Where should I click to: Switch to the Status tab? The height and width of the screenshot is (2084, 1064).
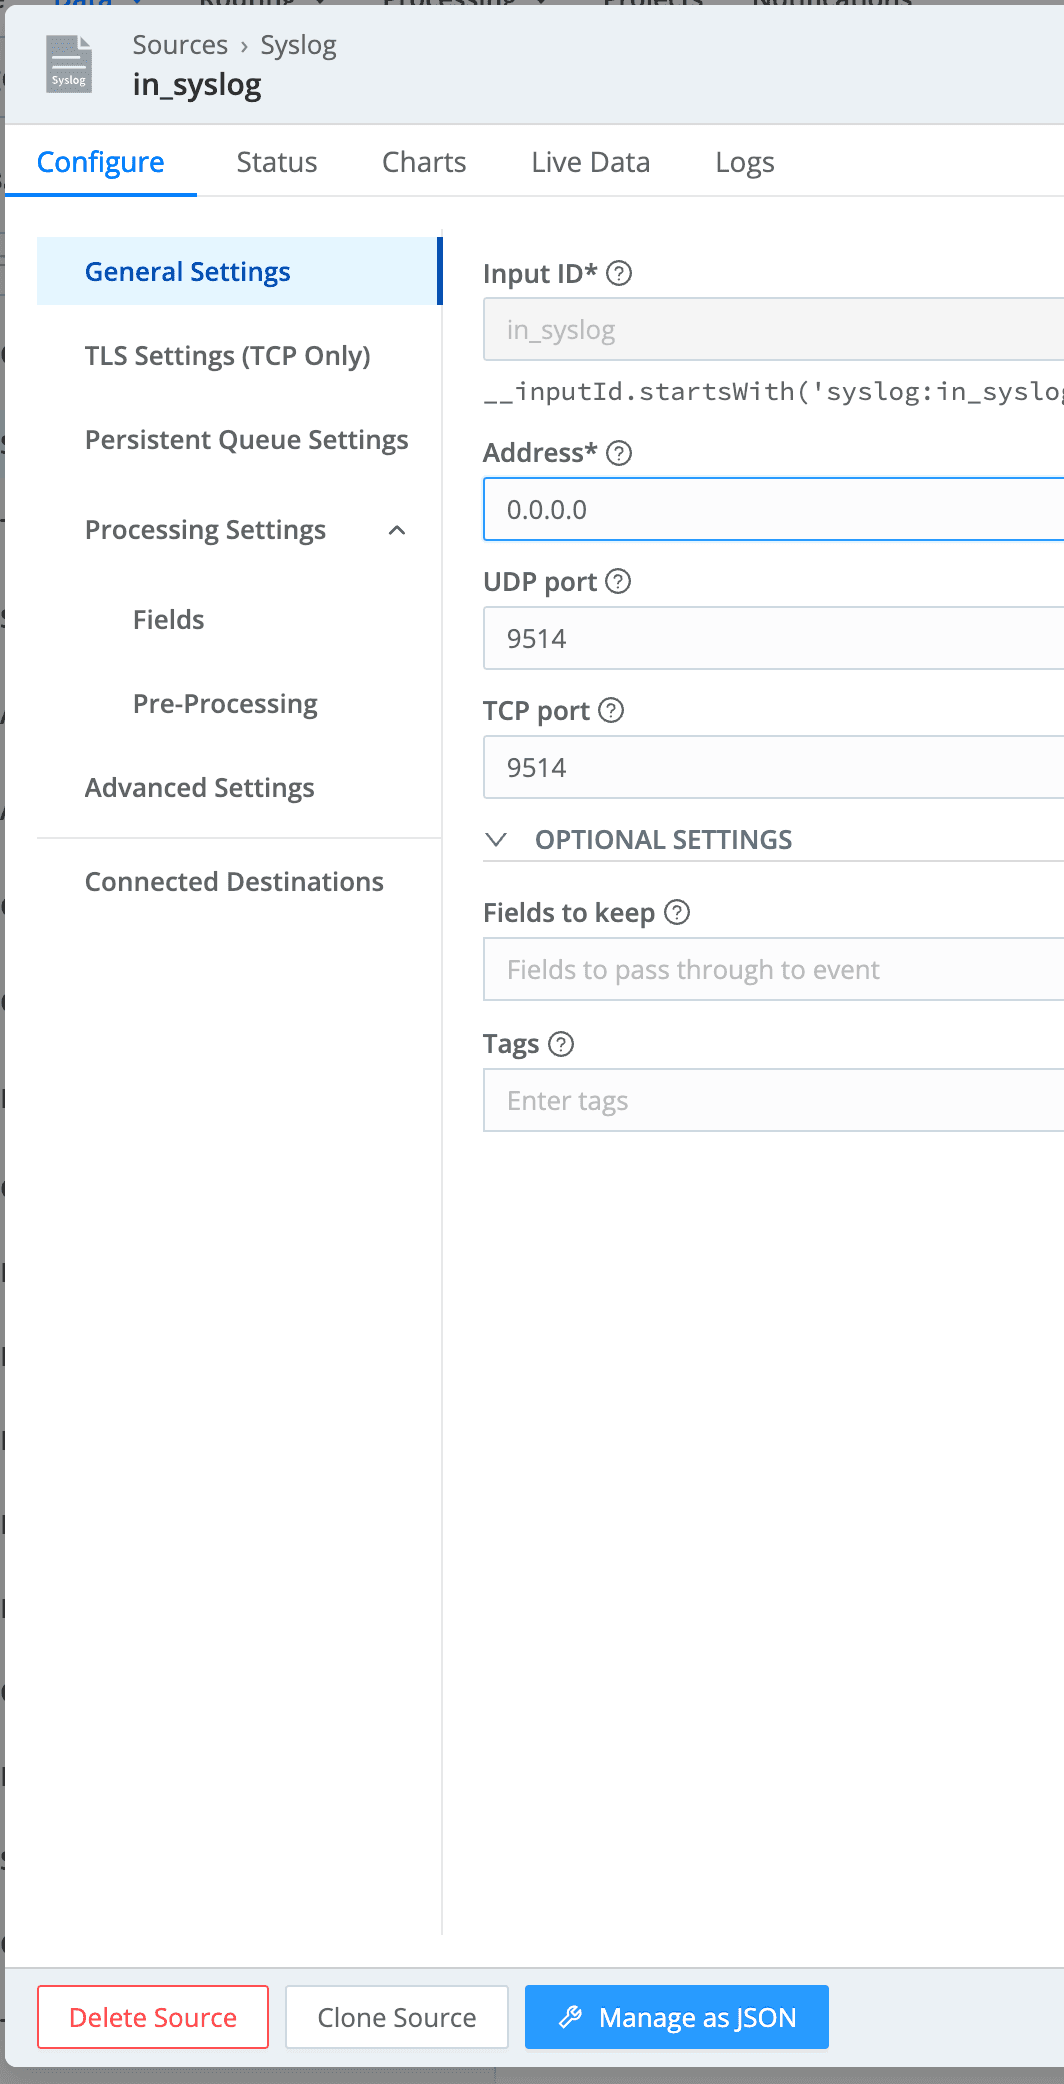[277, 162]
